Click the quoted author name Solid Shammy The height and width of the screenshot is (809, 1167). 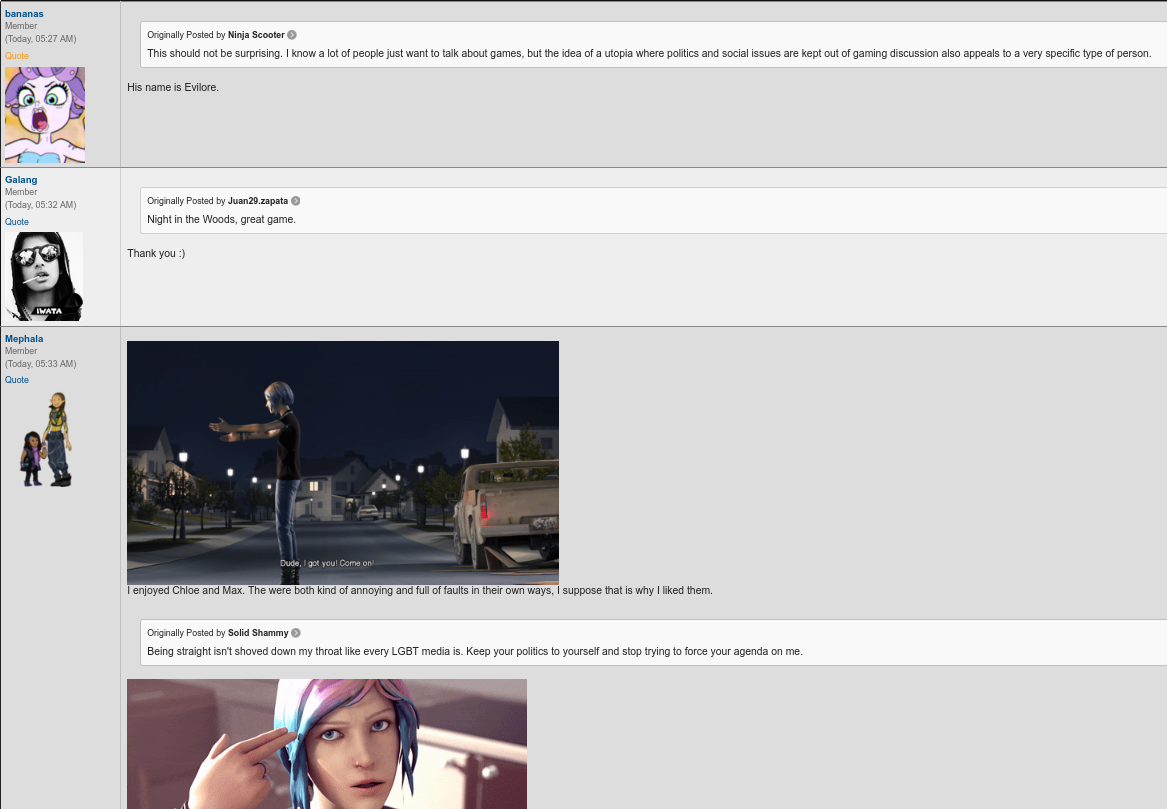258,633
